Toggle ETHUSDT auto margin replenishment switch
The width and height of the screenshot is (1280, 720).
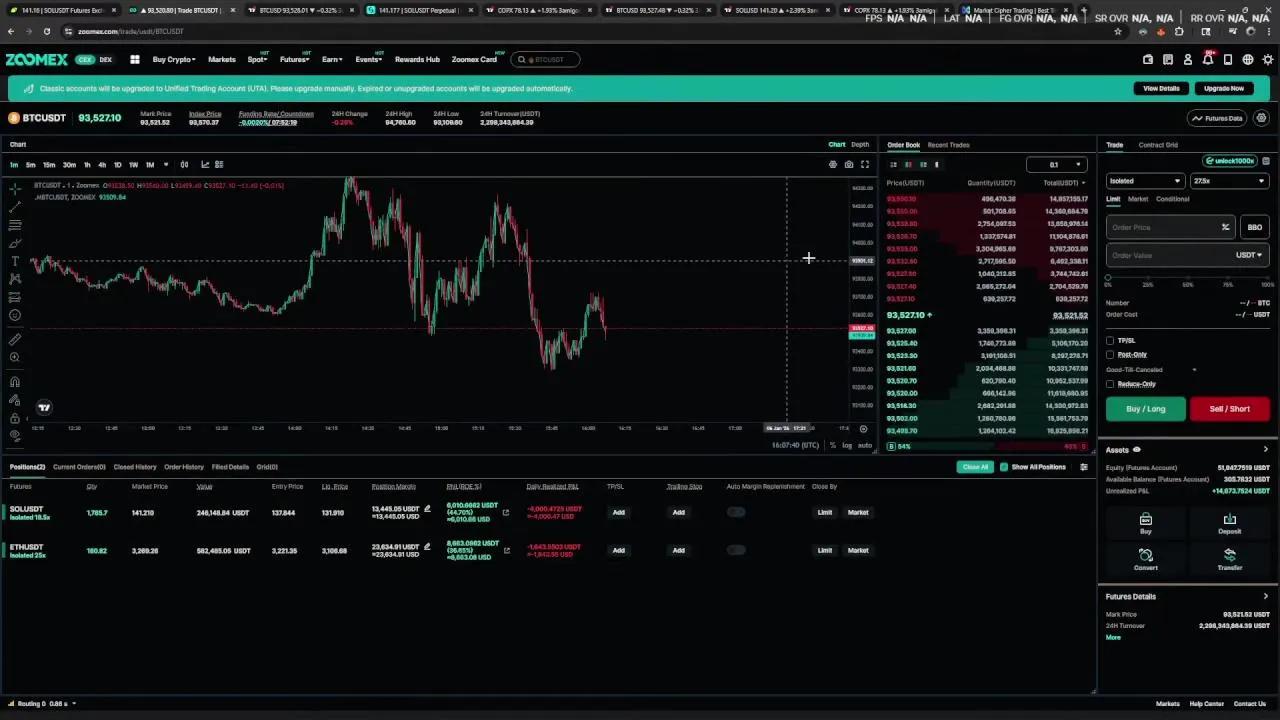coord(736,550)
